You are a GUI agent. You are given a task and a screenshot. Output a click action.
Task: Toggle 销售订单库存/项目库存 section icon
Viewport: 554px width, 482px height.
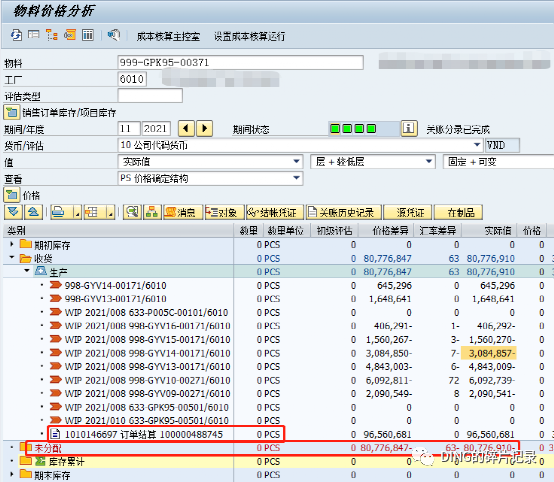click(x=11, y=113)
